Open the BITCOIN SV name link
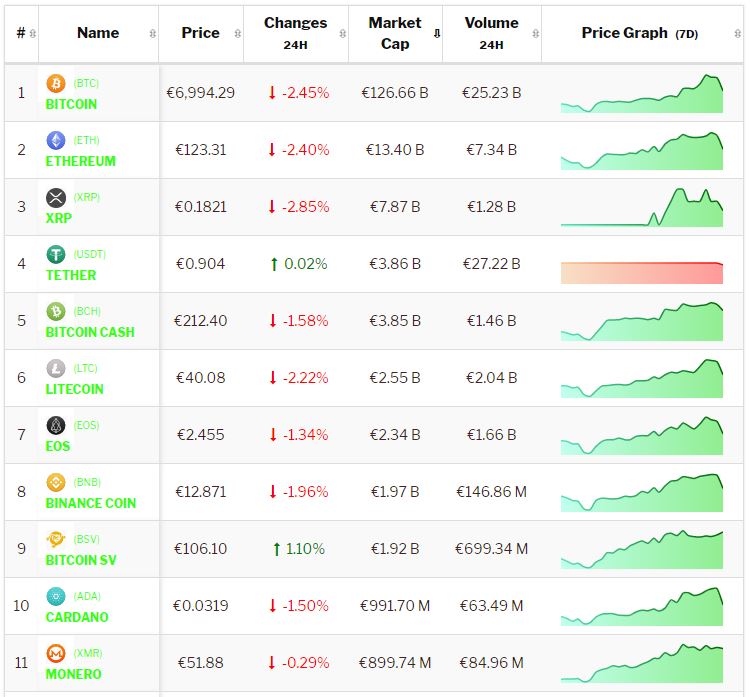Screen dimensions: 750x697 point(81,560)
